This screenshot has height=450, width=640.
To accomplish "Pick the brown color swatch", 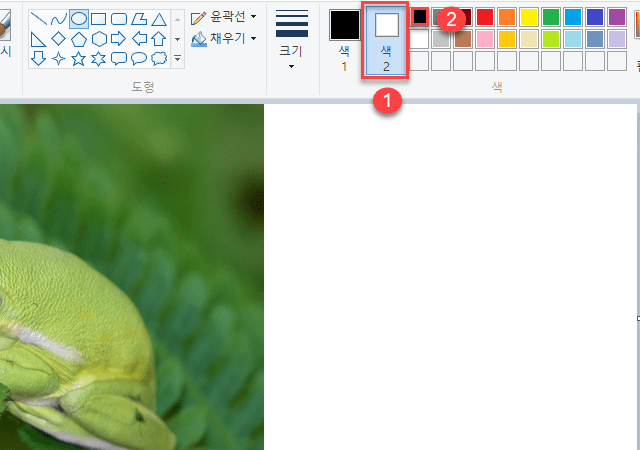I will (463, 39).
